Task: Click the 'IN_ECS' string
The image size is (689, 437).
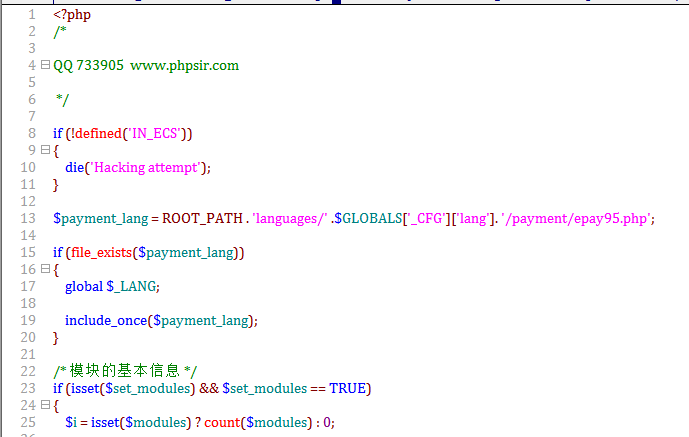Action: [x=154, y=134]
